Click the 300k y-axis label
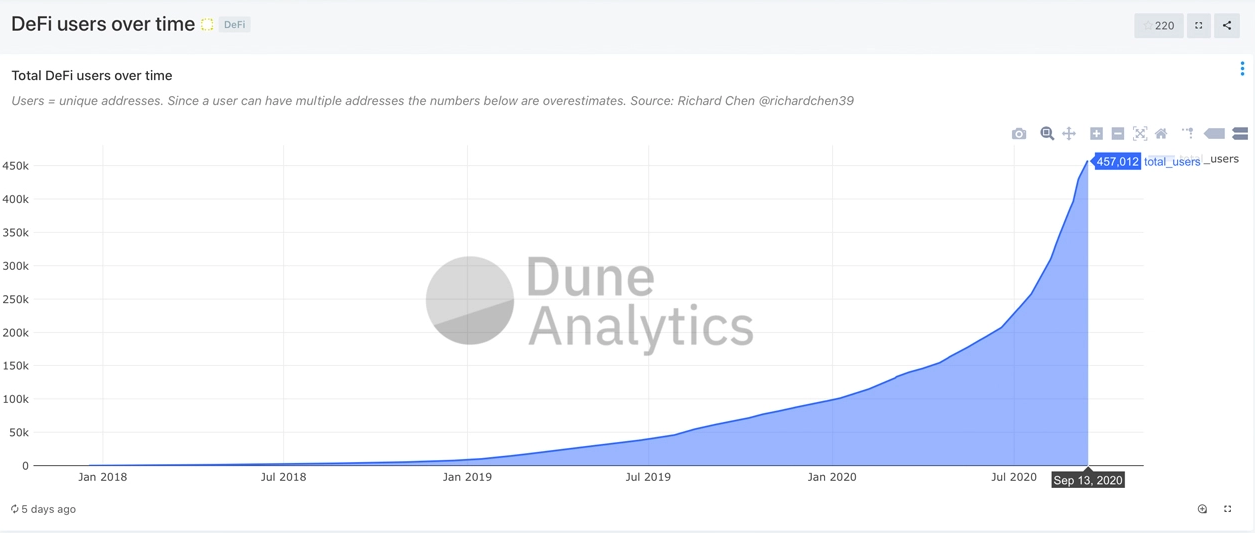 coord(16,266)
